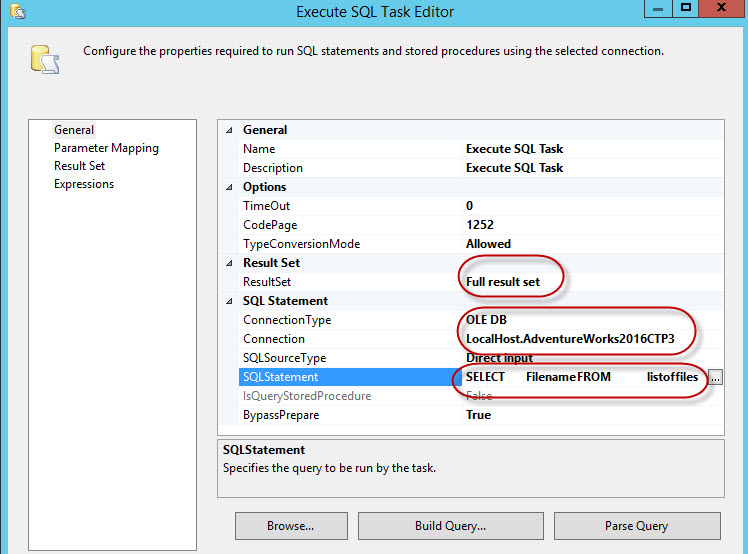The image size is (748, 554).
Task: Open the Parameter Mapping page
Action: click(x=106, y=148)
